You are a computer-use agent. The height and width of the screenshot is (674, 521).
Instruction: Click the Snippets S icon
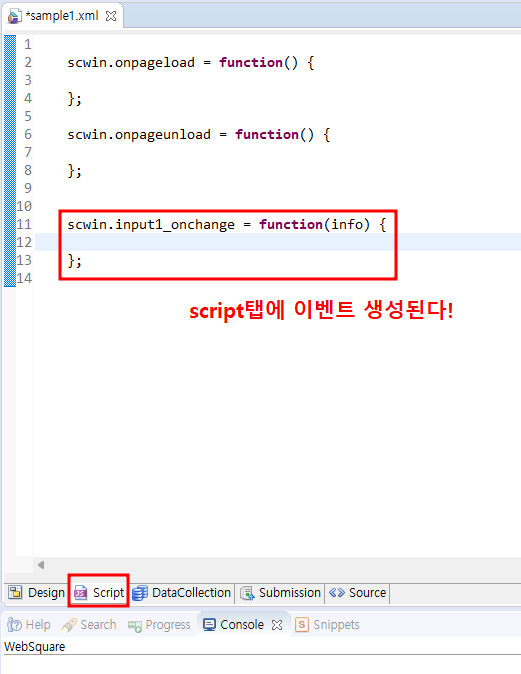pos(302,625)
